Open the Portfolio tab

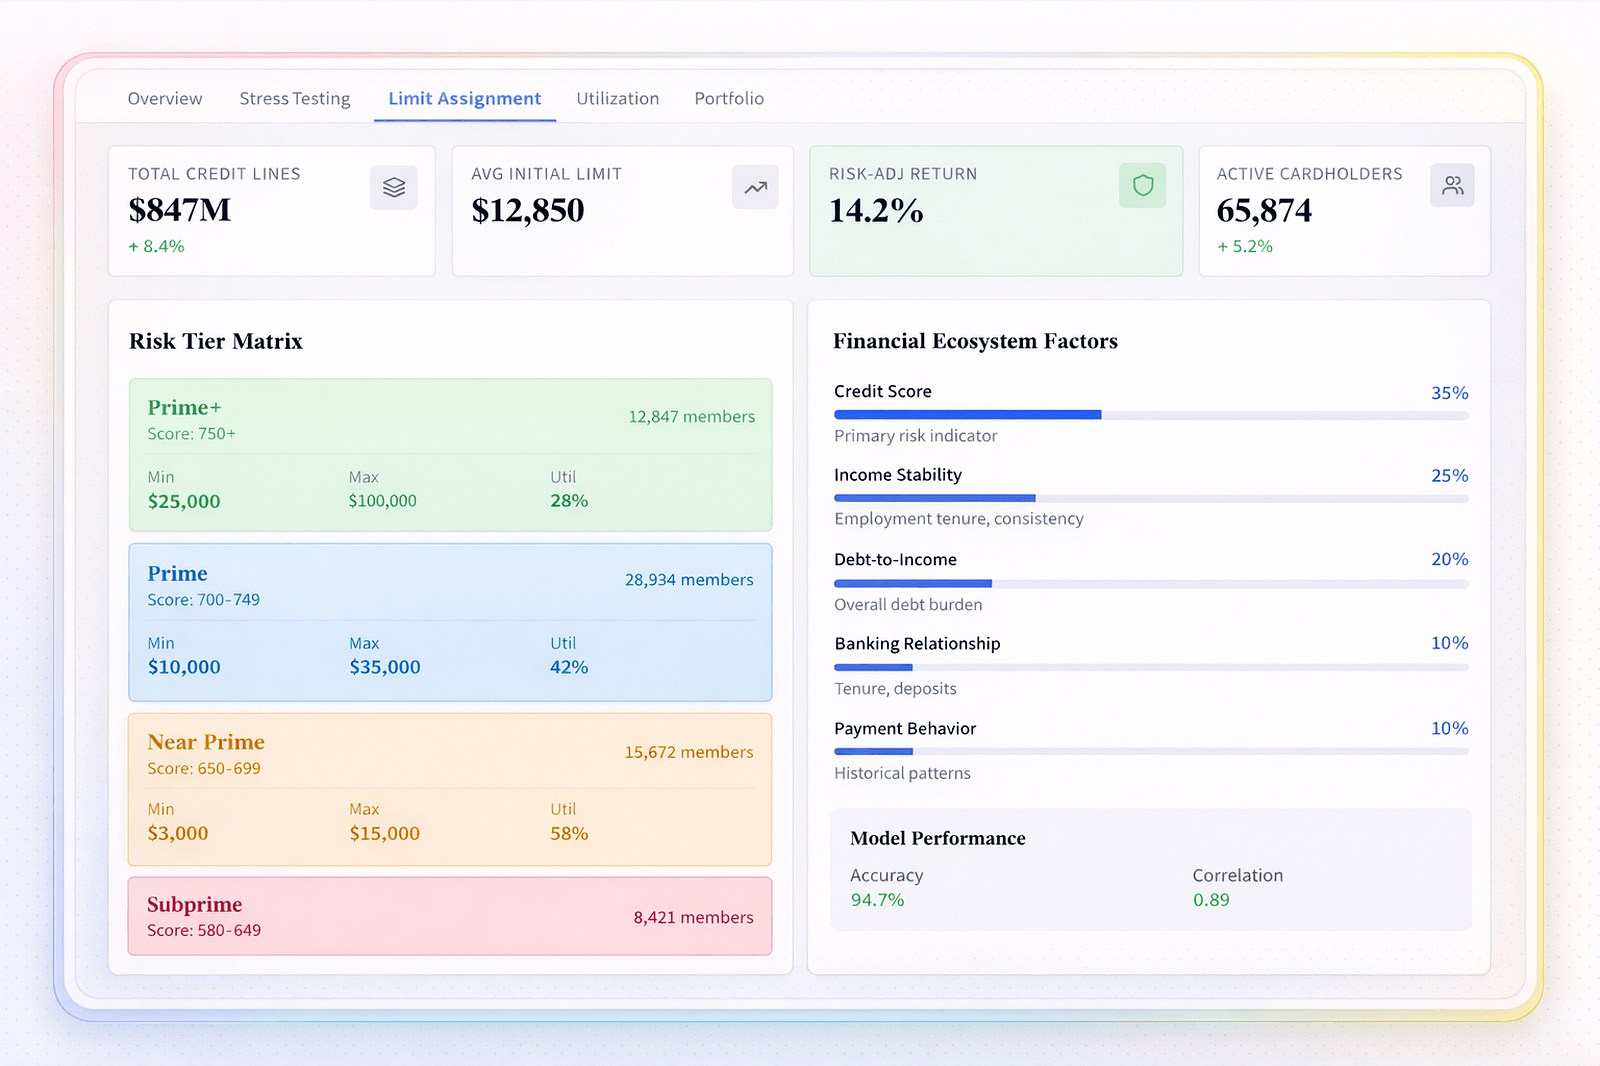coord(729,99)
